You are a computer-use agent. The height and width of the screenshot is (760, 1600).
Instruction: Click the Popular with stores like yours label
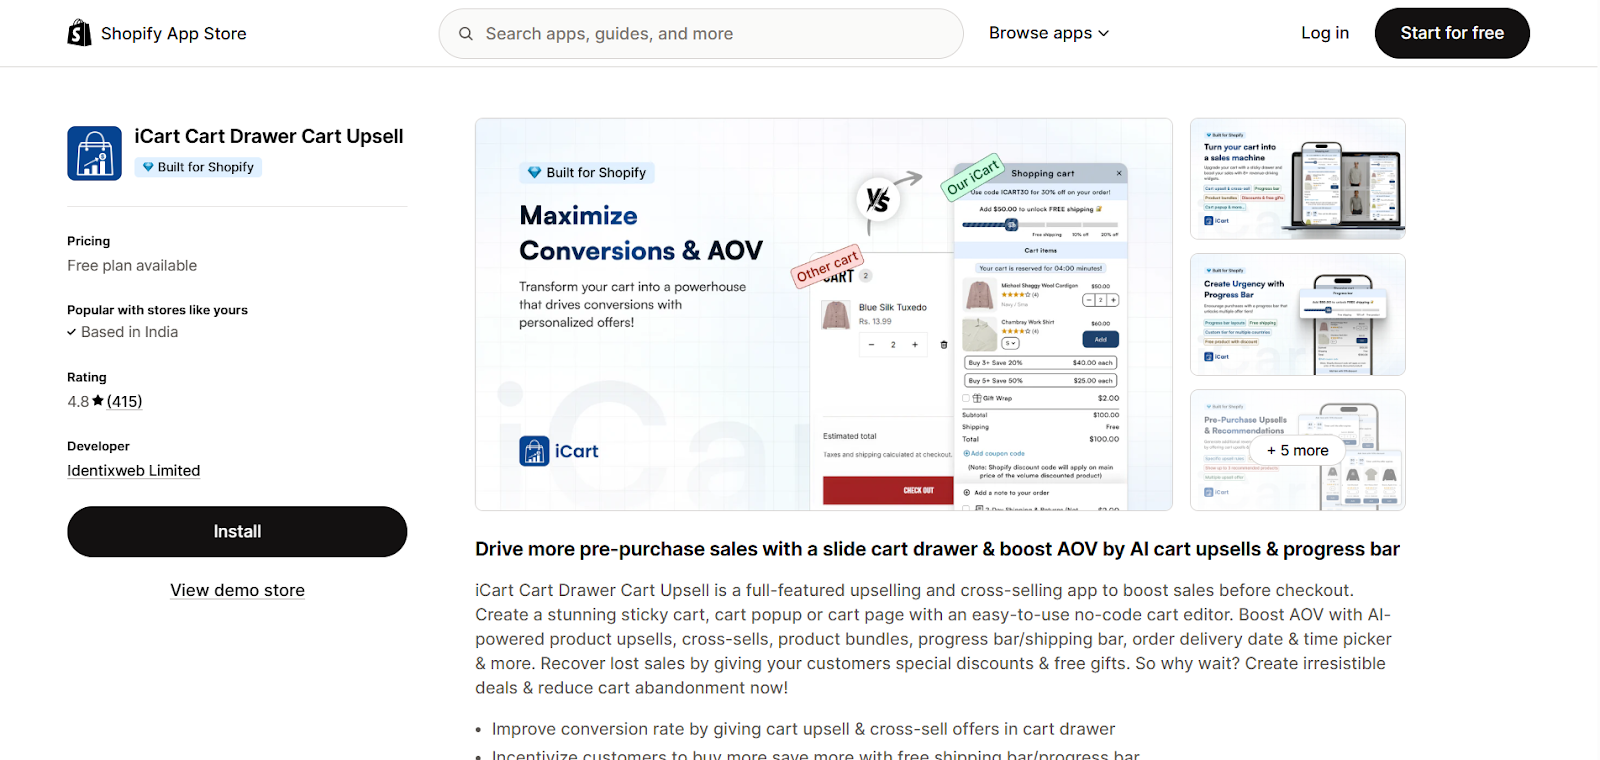(158, 310)
